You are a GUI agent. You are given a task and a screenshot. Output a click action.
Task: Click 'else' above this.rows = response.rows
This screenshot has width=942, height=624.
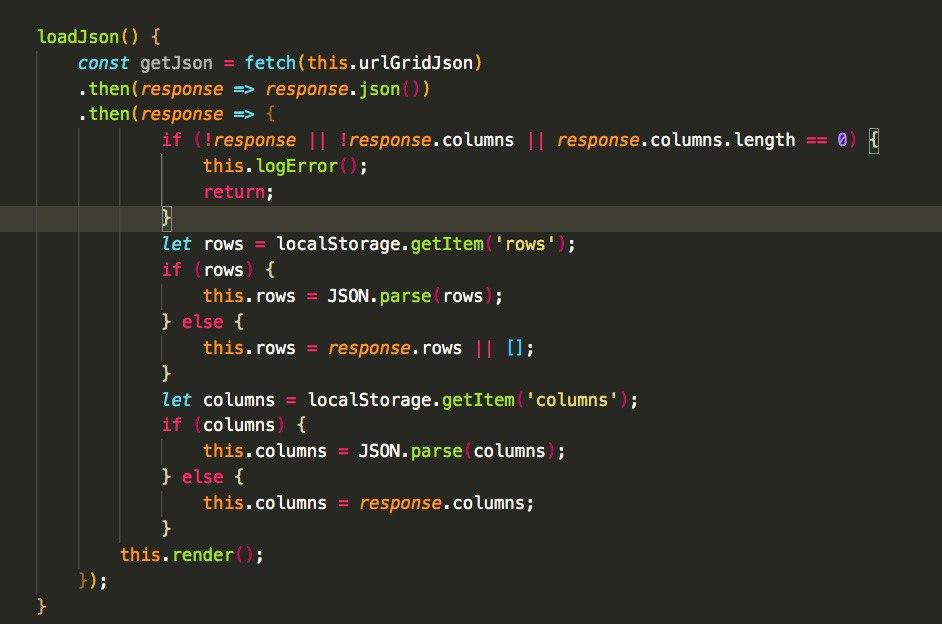(x=202, y=323)
